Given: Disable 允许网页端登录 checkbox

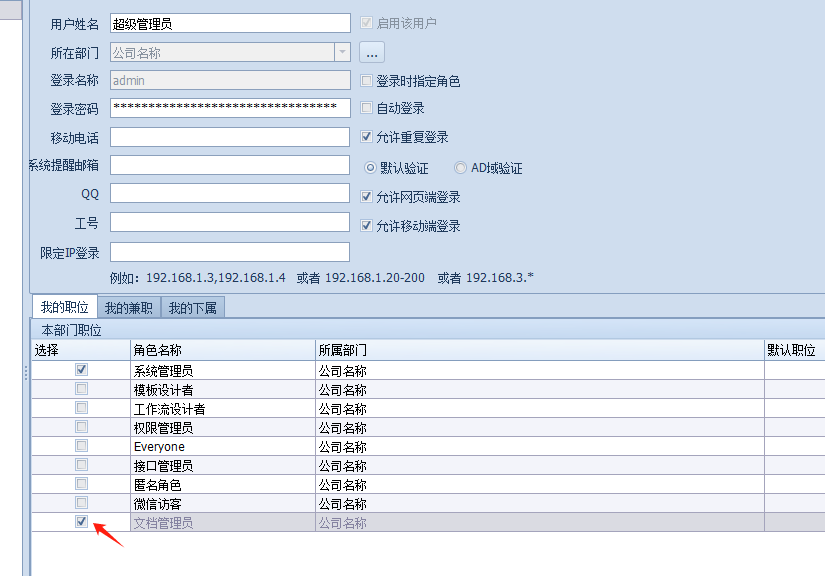Looking at the screenshot, I should (367, 197).
